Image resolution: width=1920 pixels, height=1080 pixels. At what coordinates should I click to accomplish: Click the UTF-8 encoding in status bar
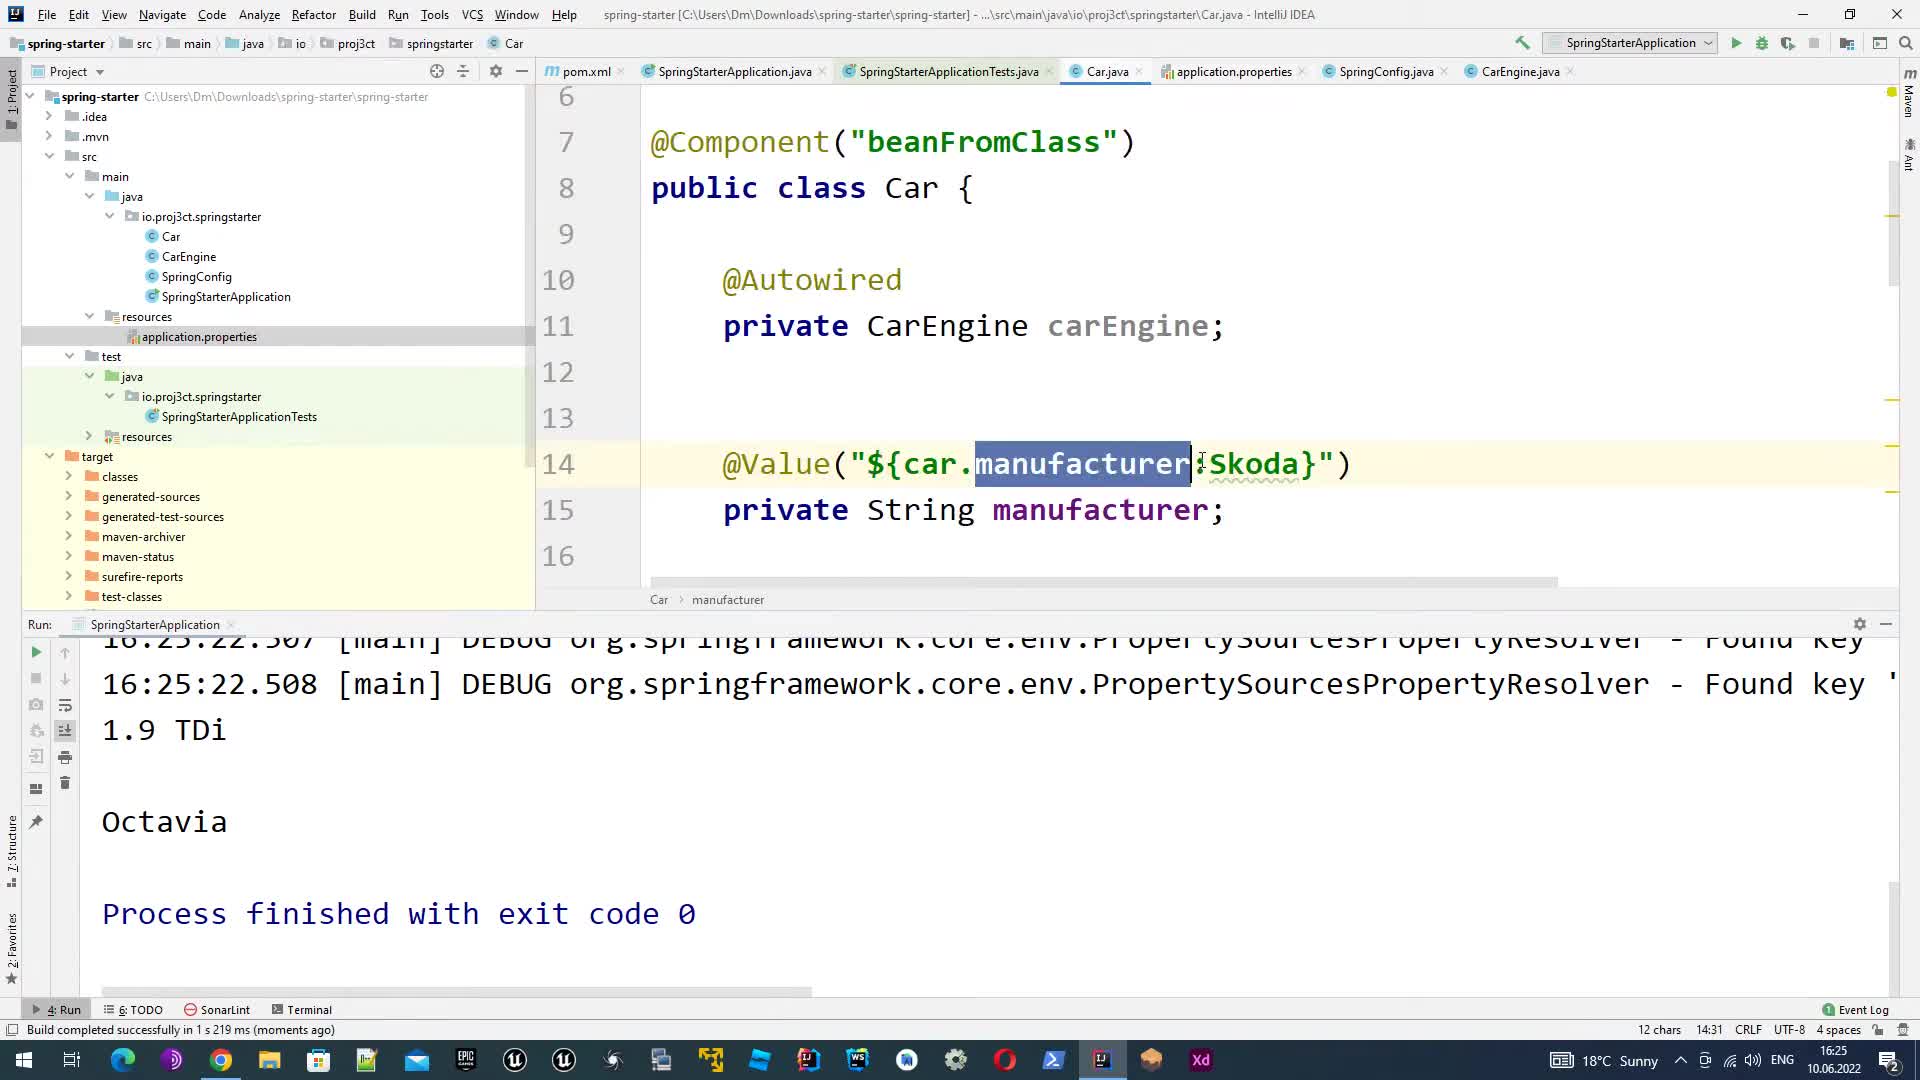point(1789,1030)
